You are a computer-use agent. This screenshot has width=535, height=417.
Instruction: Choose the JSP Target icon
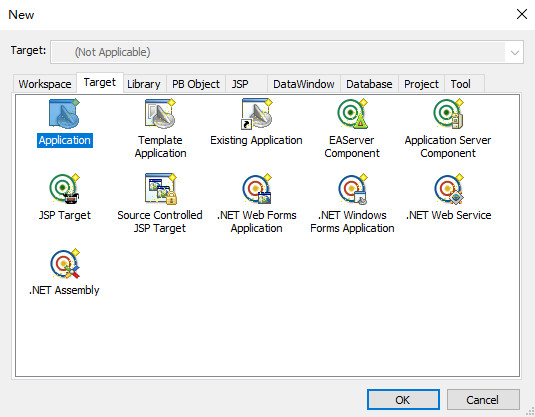click(x=64, y=189)
